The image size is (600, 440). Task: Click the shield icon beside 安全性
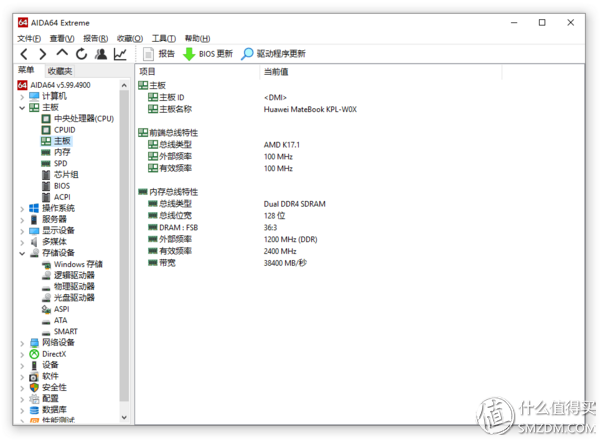pyautogui.click(x=34, y=388)
